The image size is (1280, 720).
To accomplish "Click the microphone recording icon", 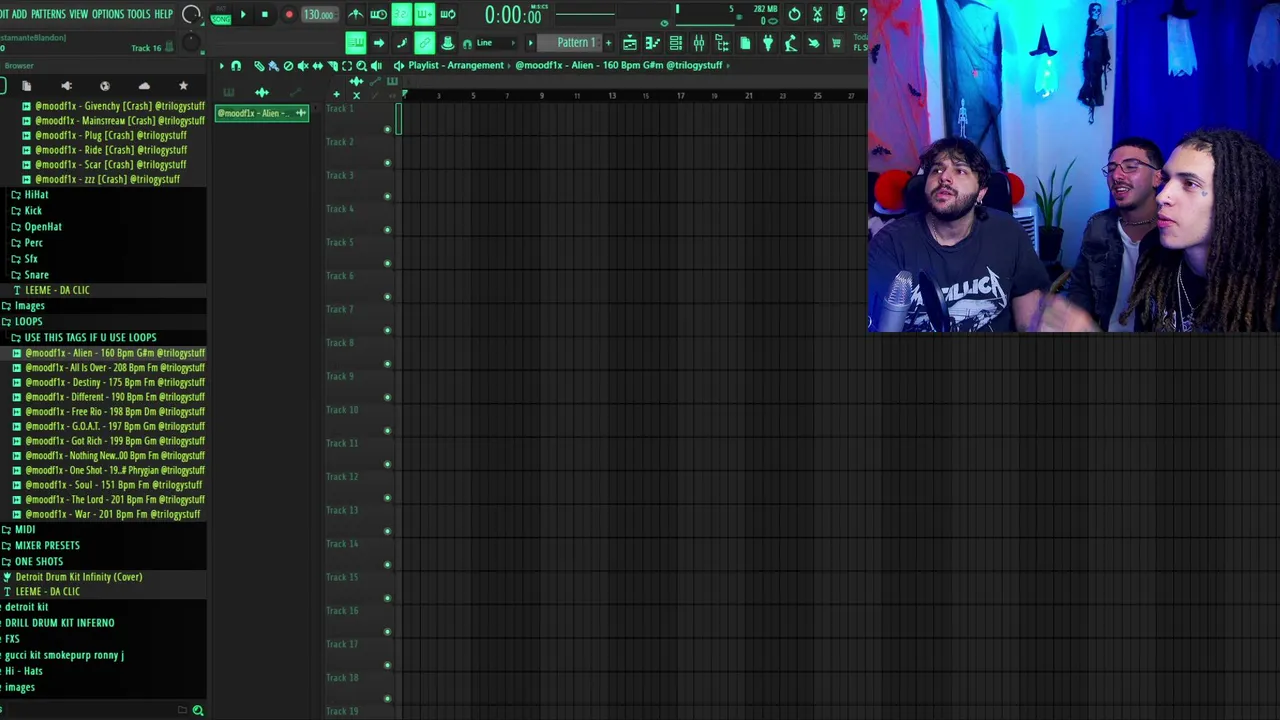I will coord(840,15).
